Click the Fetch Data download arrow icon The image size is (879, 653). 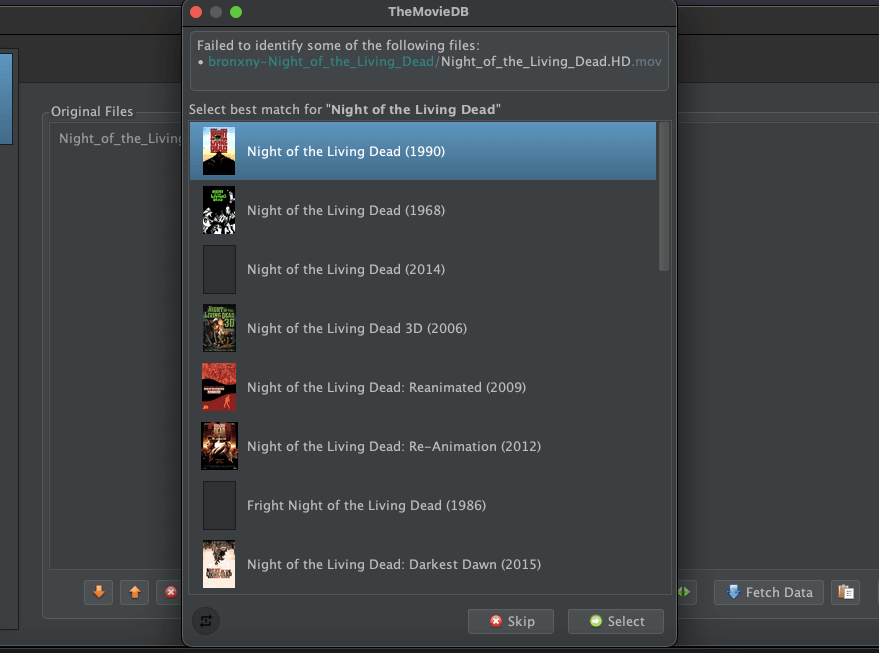coord(733,592)
